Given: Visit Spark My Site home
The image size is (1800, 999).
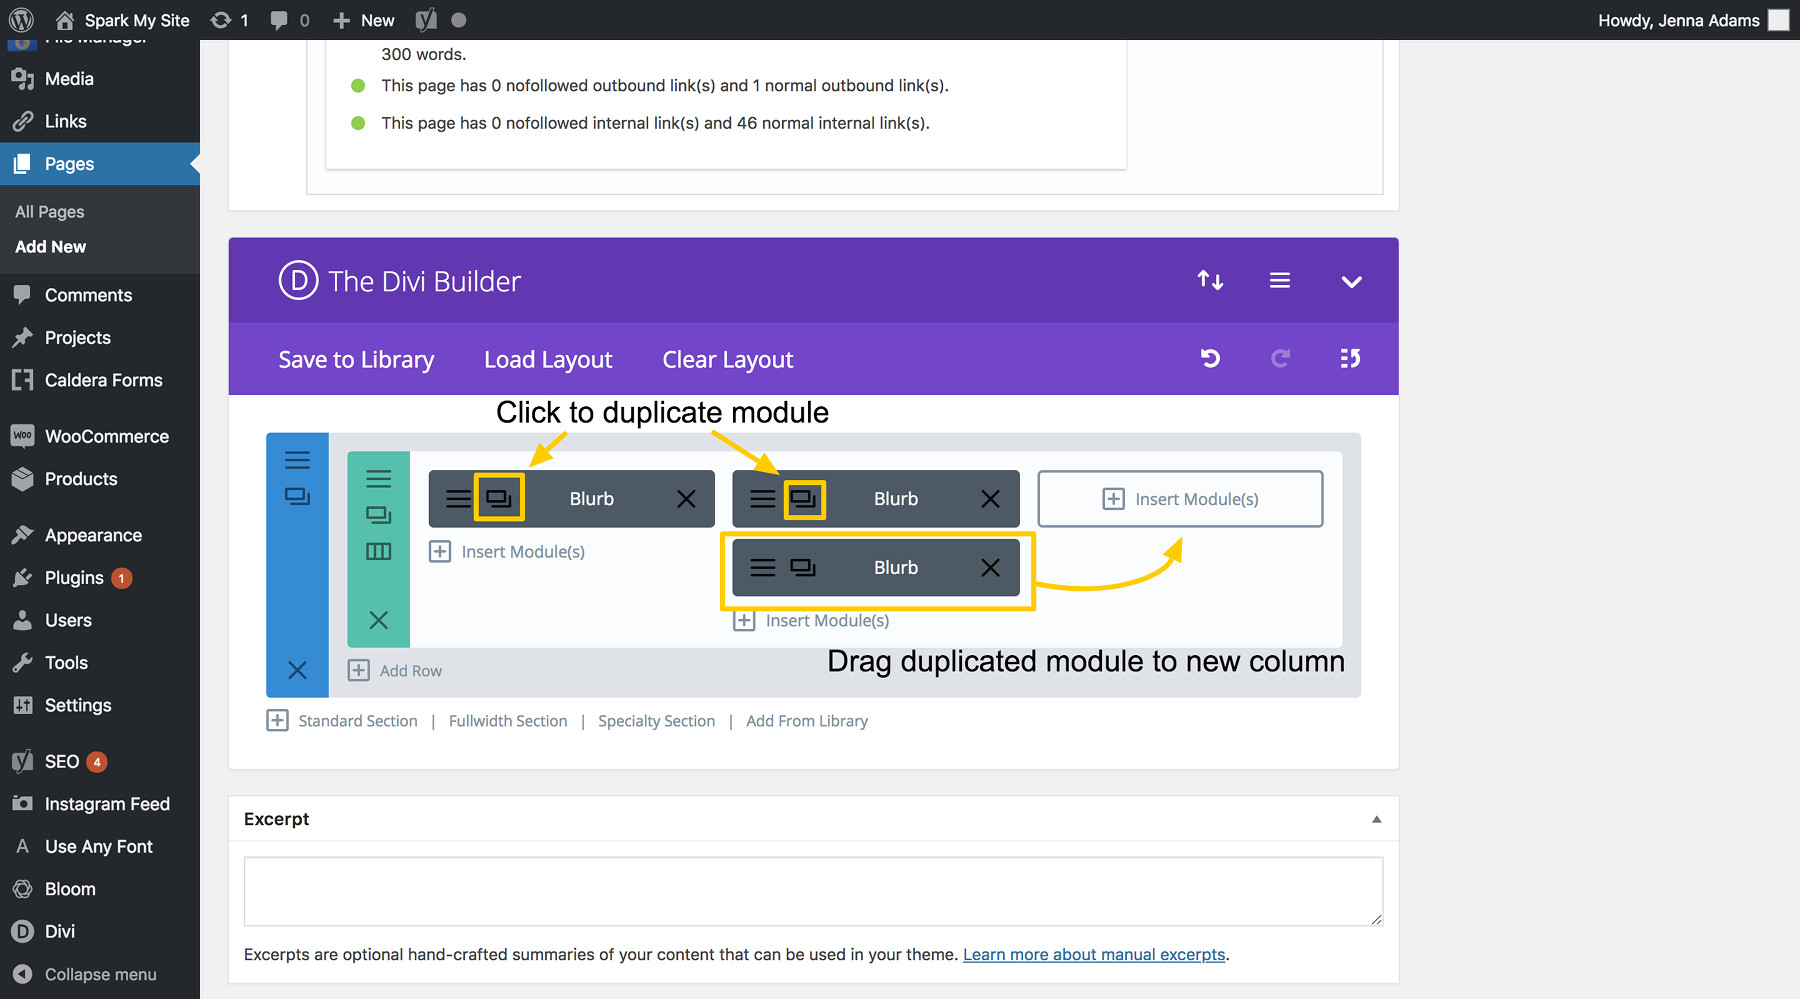Looking at the screenshot, I should [x=122, y=20].
